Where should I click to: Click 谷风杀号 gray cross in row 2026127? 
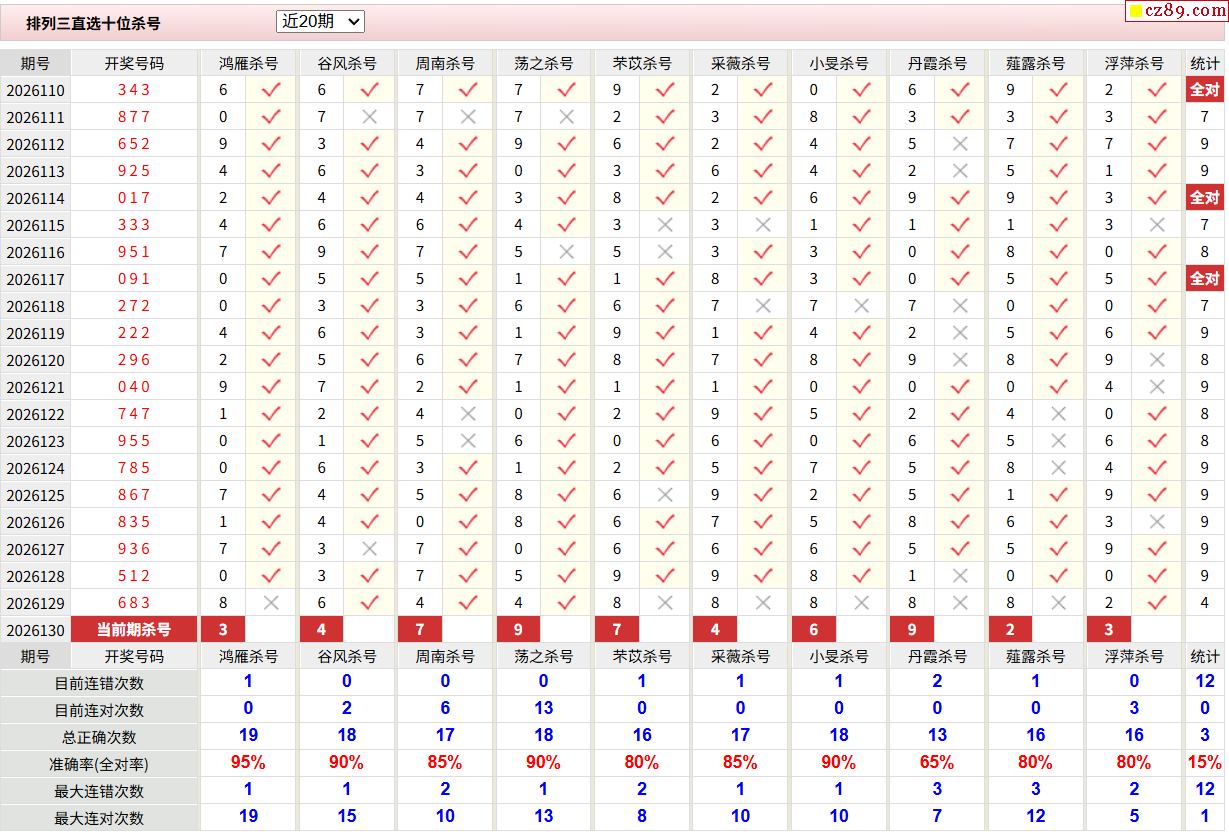369,549
